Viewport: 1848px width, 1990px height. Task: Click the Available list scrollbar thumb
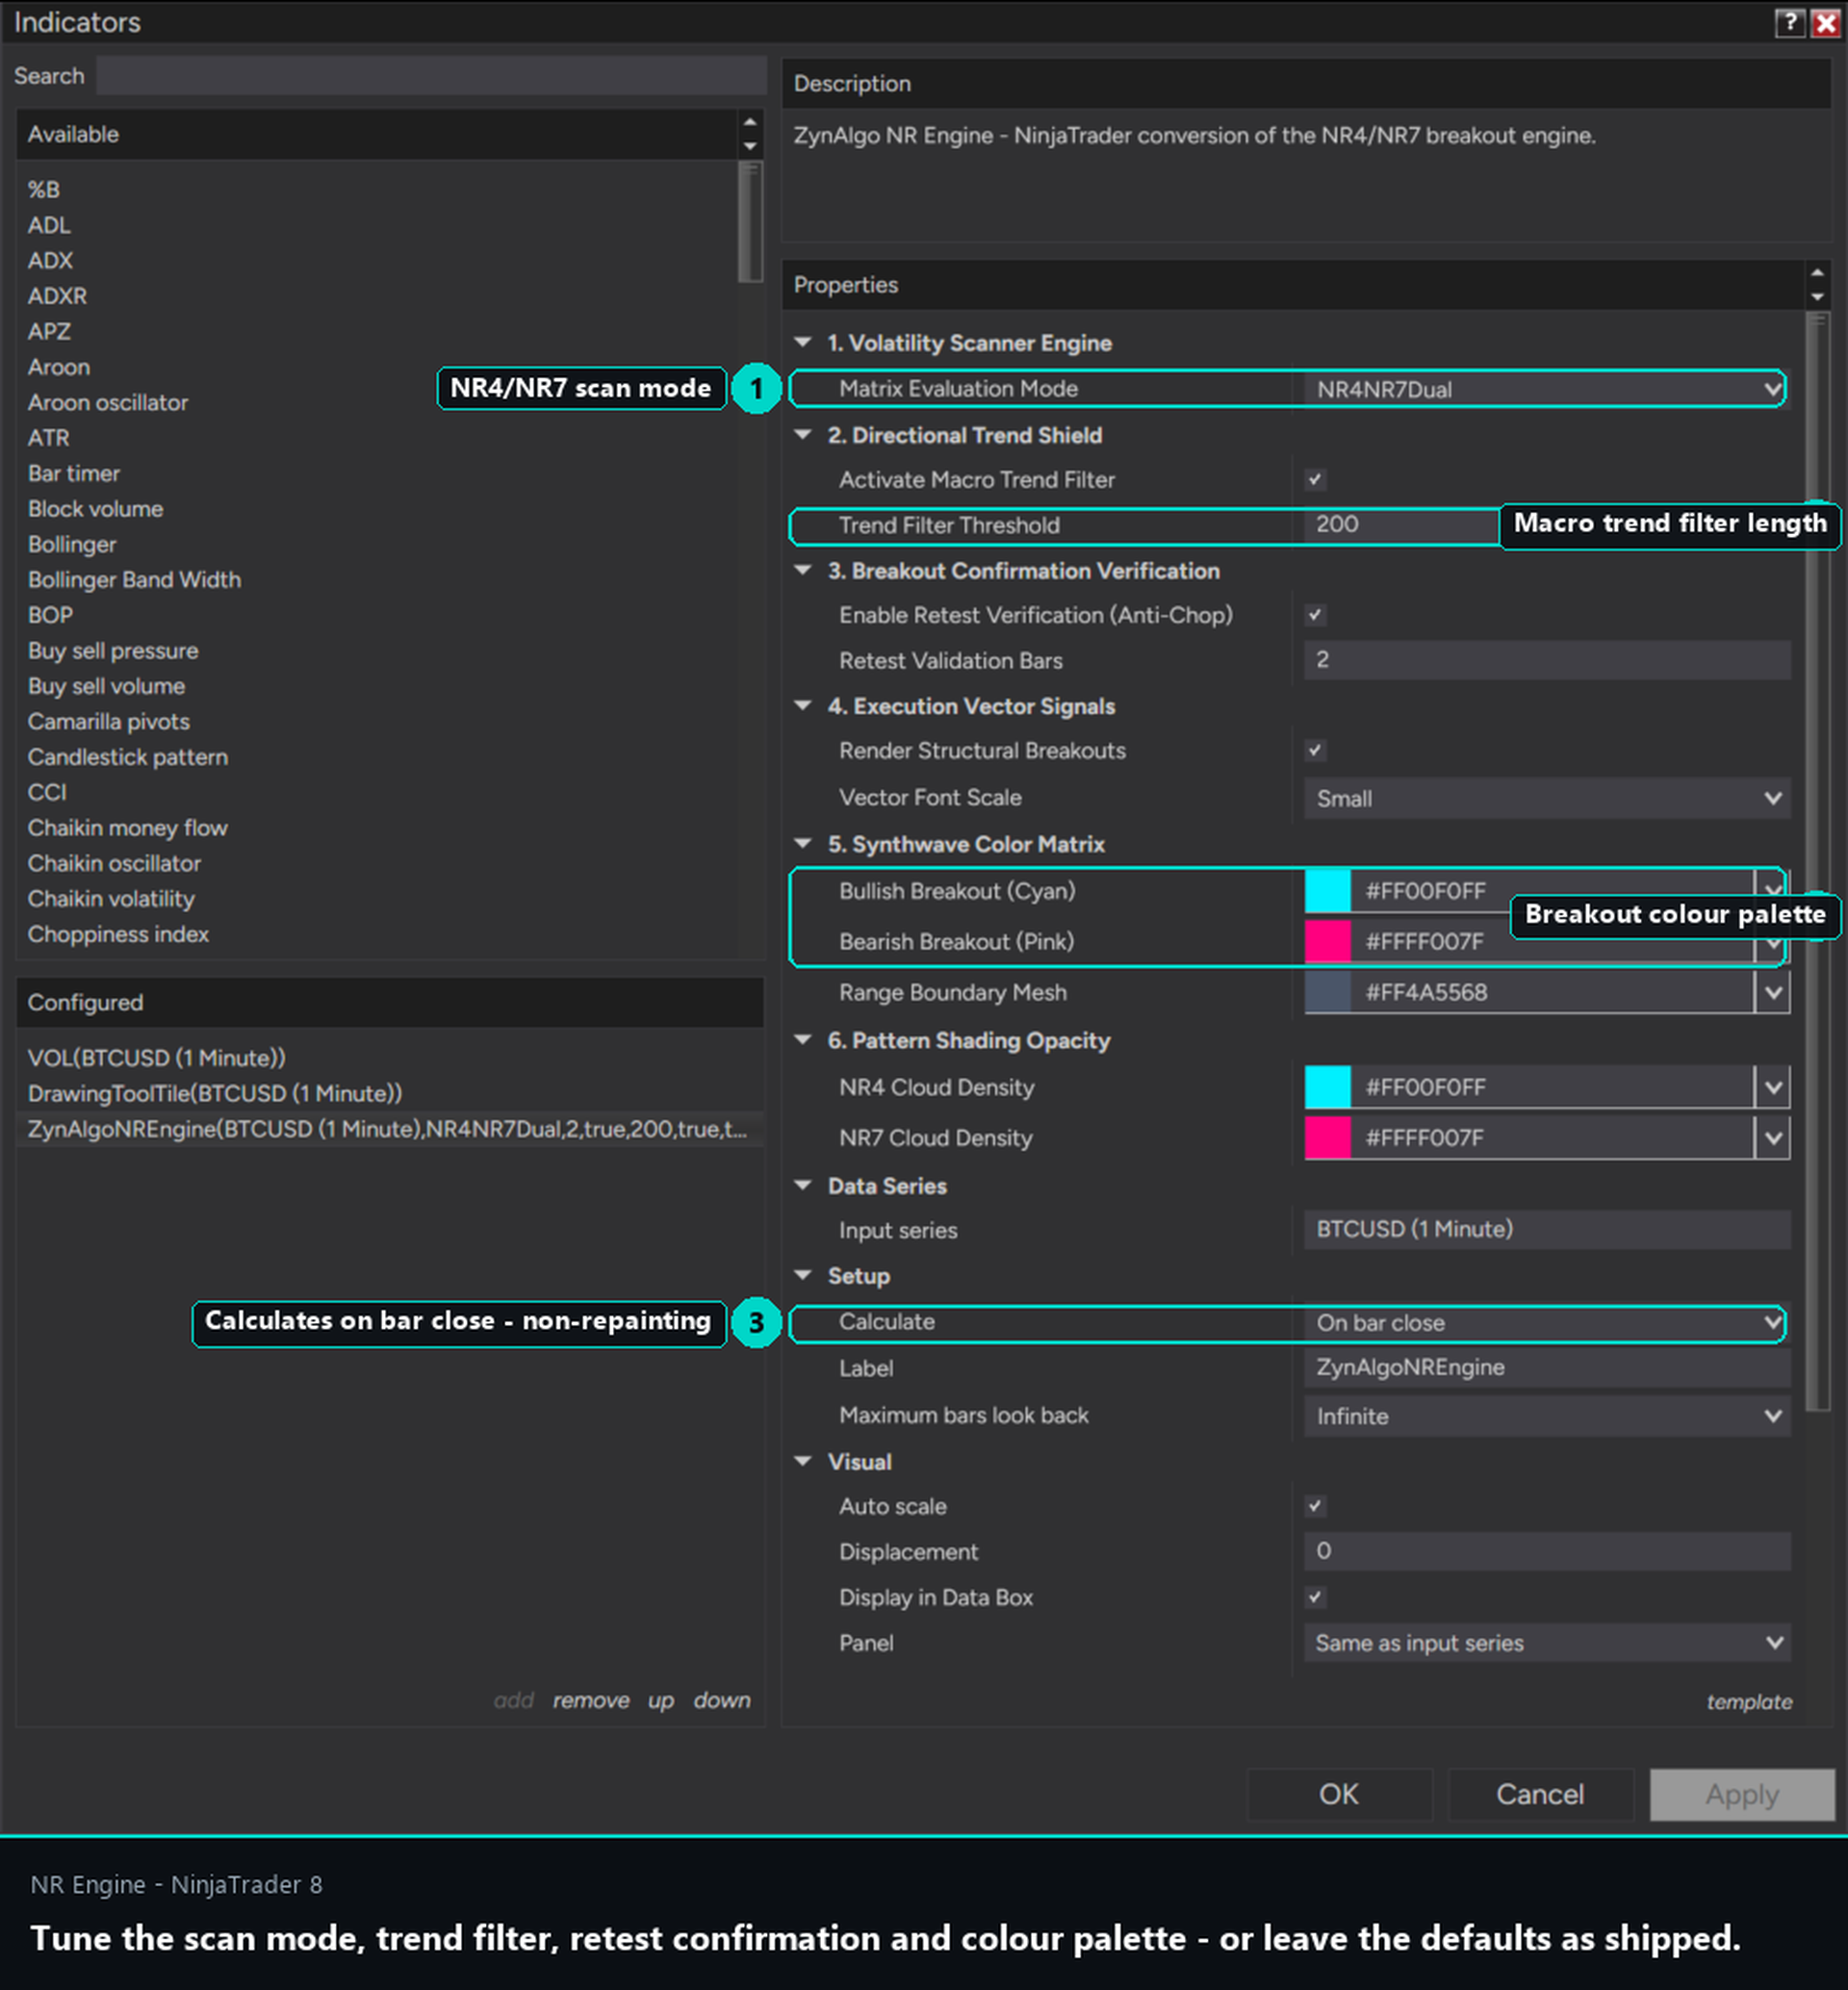coord(750,222)
